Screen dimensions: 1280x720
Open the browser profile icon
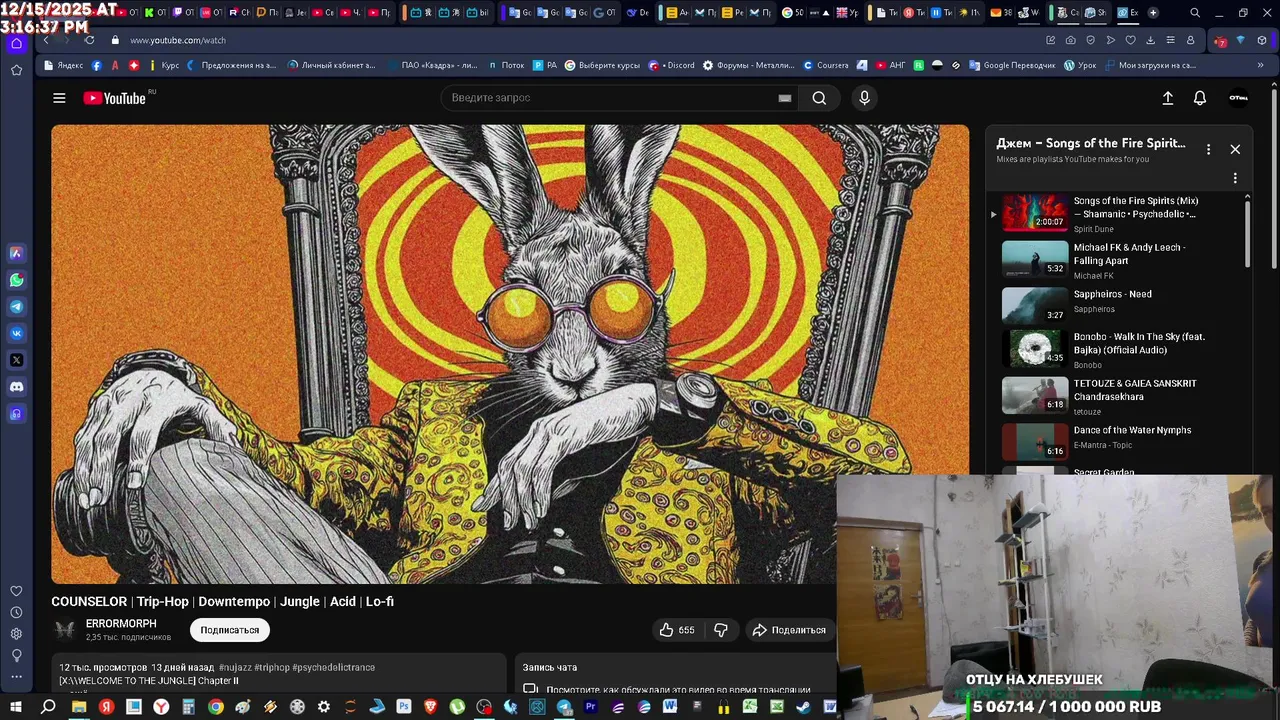1190,40
